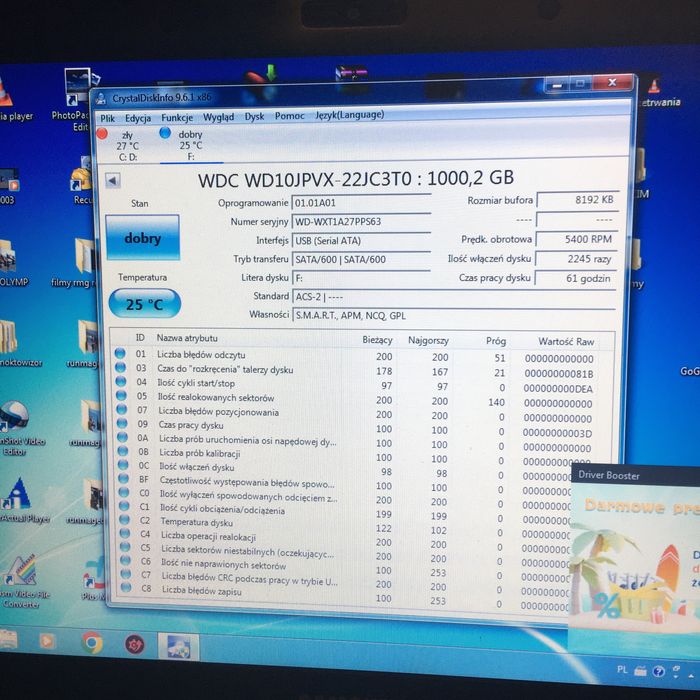The height and width of the screenshot is (700, 700).
Task: Click the 'Bieżący' column header
Action: (x=377, y=340)
